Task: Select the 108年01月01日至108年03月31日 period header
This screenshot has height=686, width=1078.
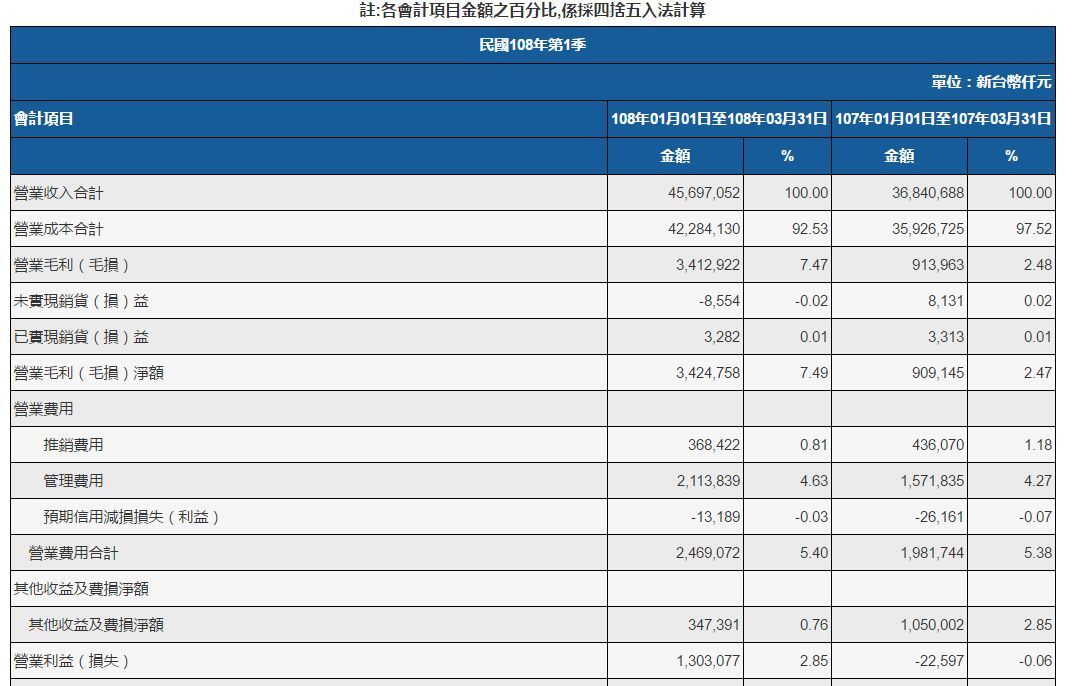Action: (x=719, y=119)
